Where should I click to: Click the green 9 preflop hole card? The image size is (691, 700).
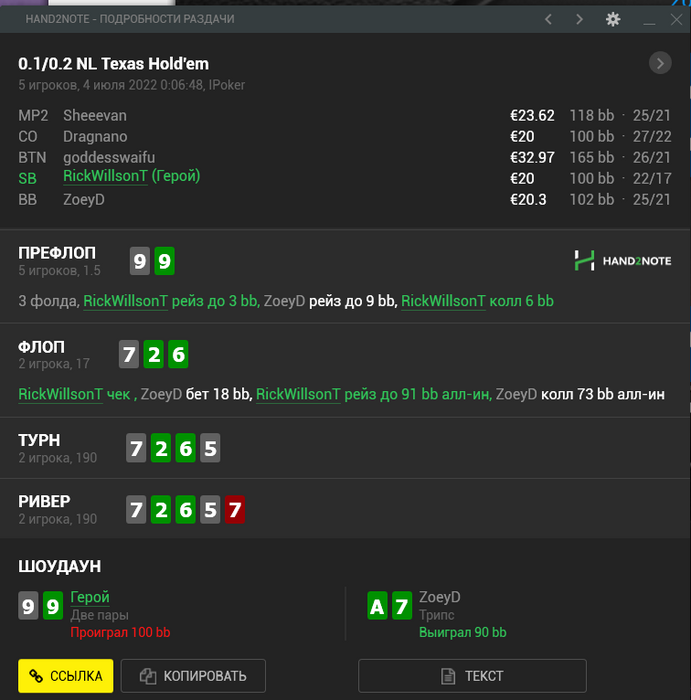click(164, 261)
